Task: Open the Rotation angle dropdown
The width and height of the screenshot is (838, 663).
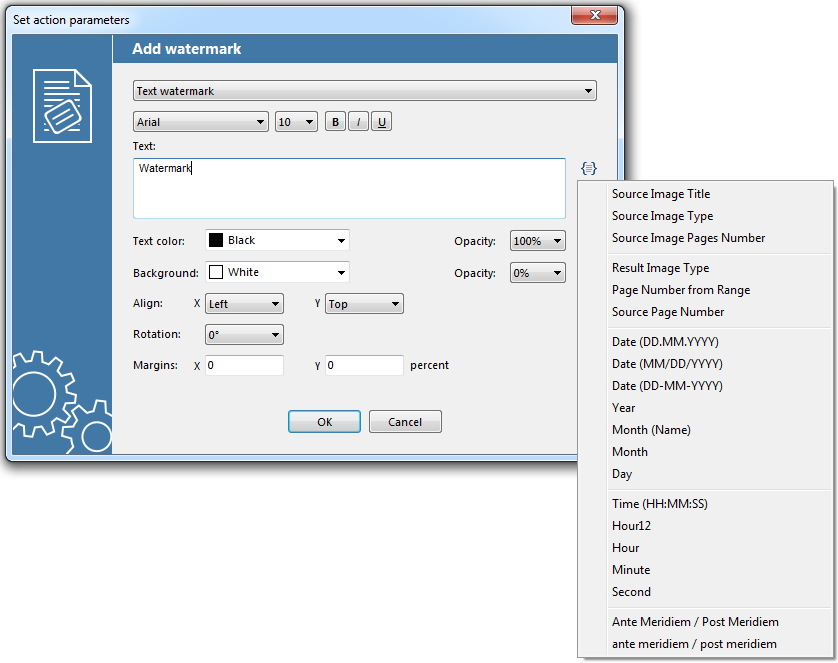Action: [244, 335]
